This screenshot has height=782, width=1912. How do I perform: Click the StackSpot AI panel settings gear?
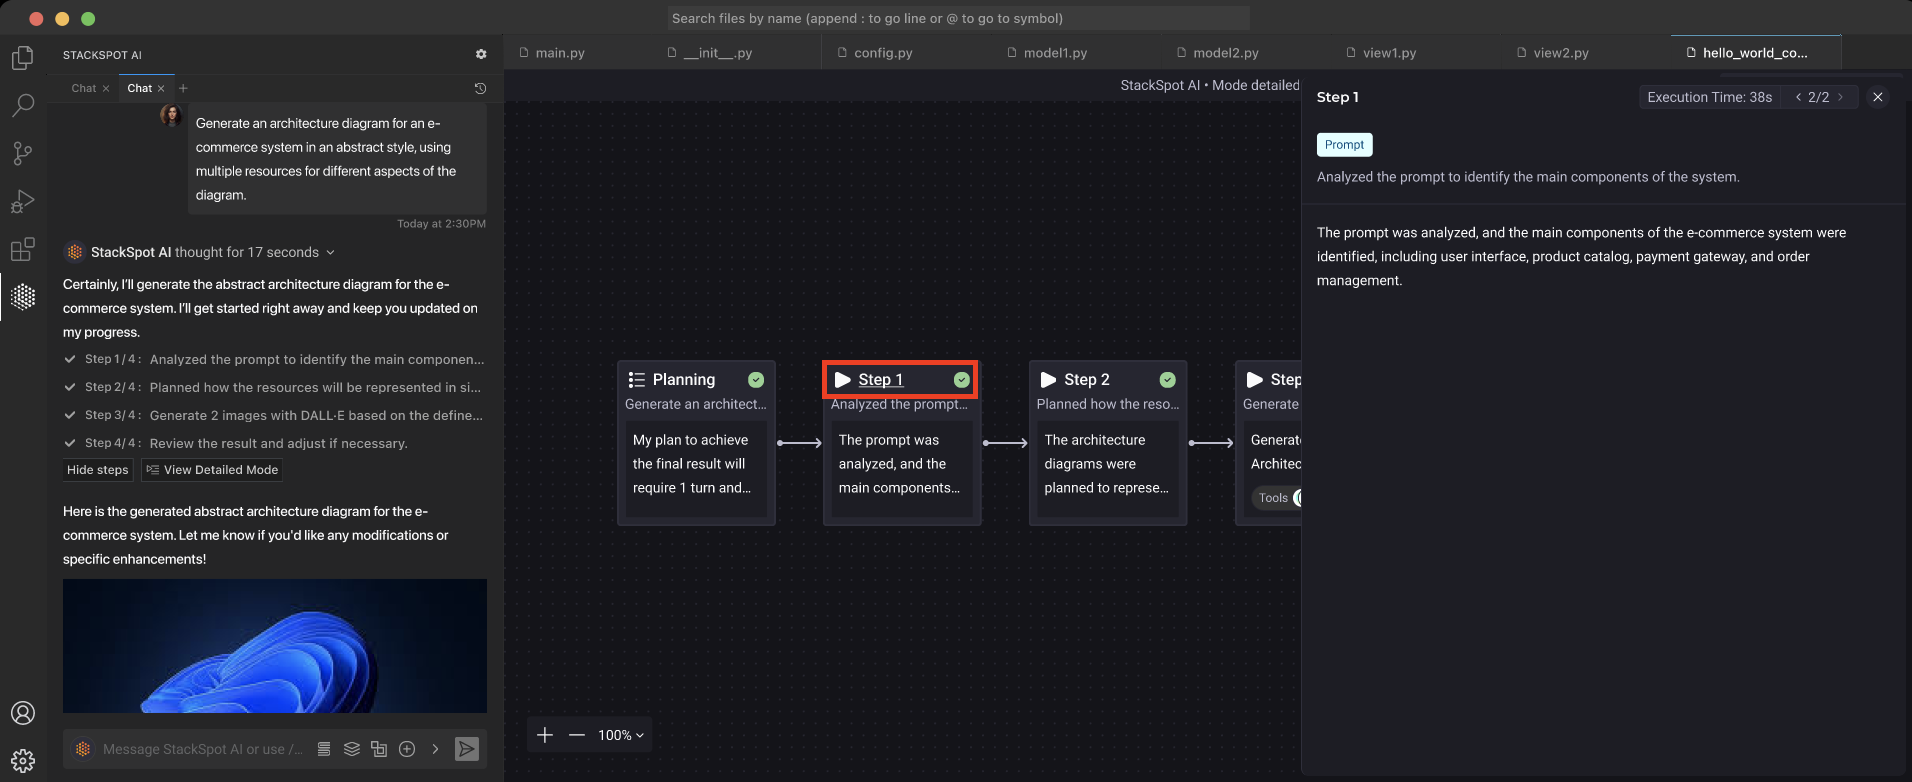point(481,54)
